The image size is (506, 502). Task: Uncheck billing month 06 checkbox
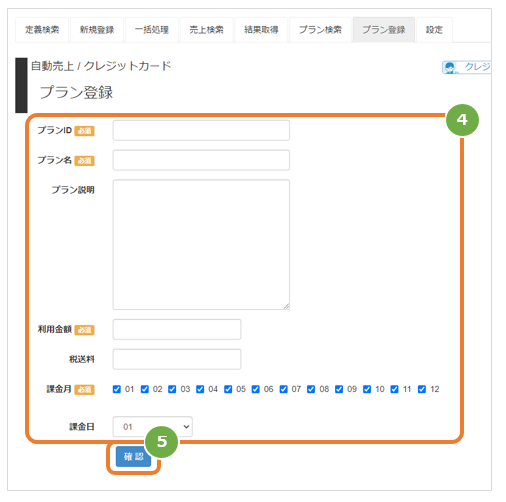[256, 389]
